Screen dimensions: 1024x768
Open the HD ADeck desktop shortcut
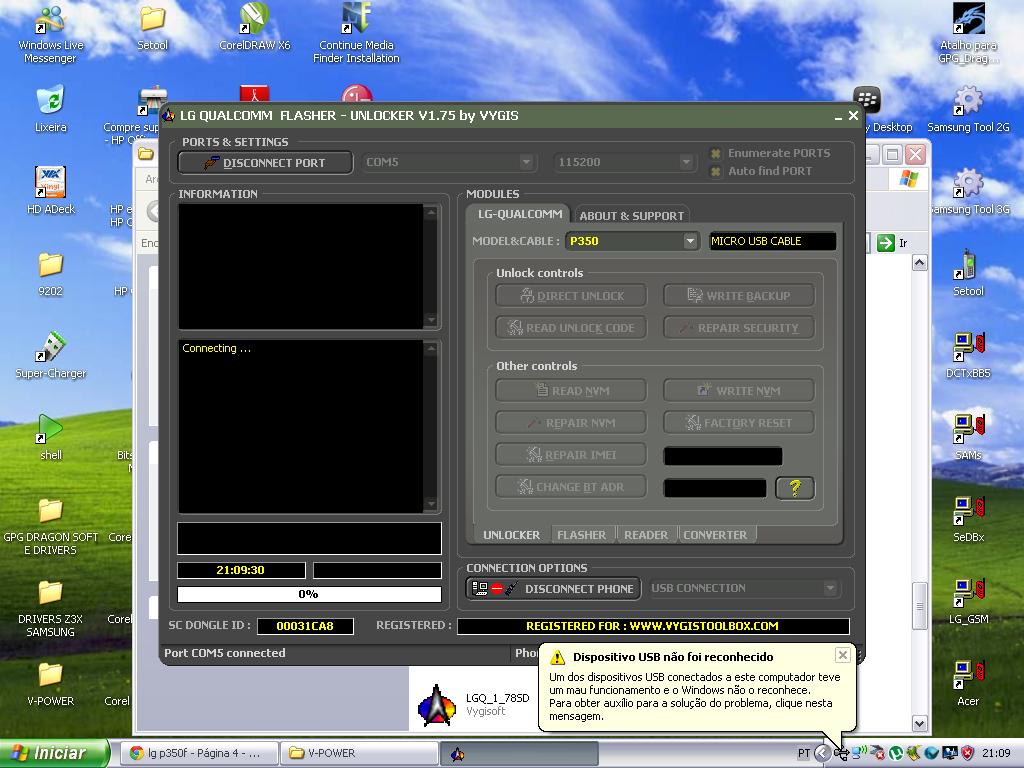tap(50, 191)
